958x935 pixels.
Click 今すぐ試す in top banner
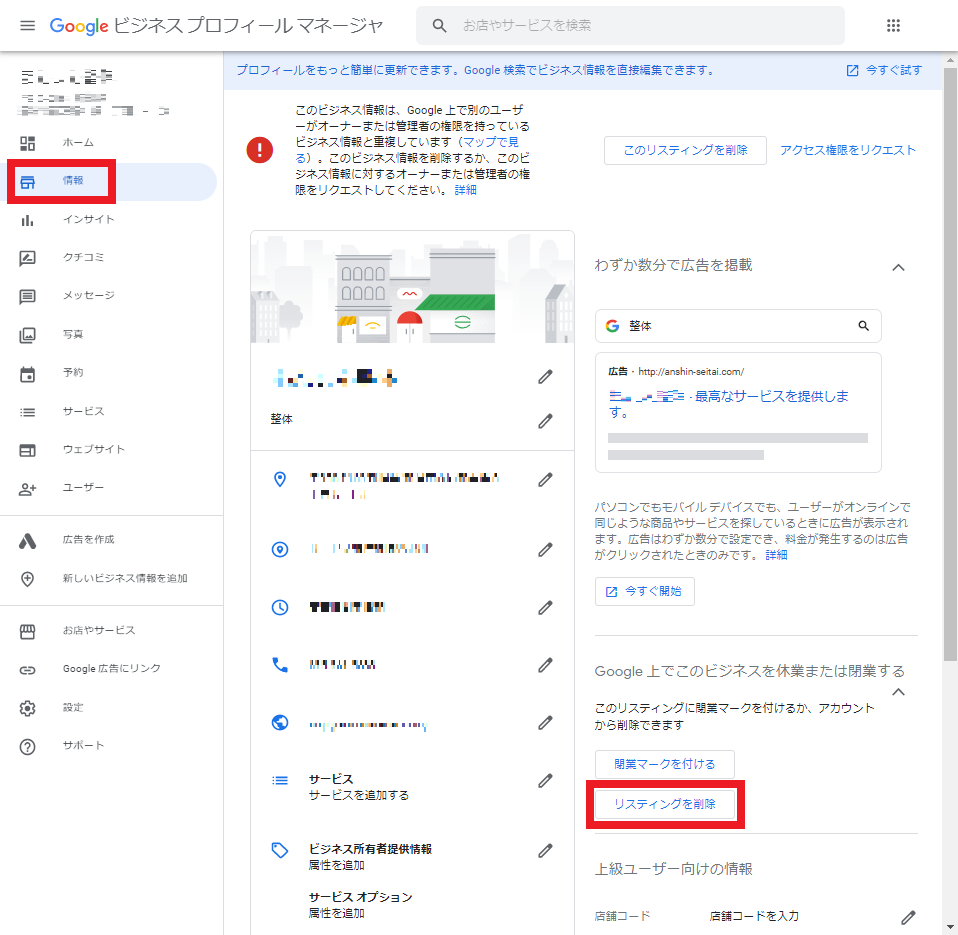(884, 70)
